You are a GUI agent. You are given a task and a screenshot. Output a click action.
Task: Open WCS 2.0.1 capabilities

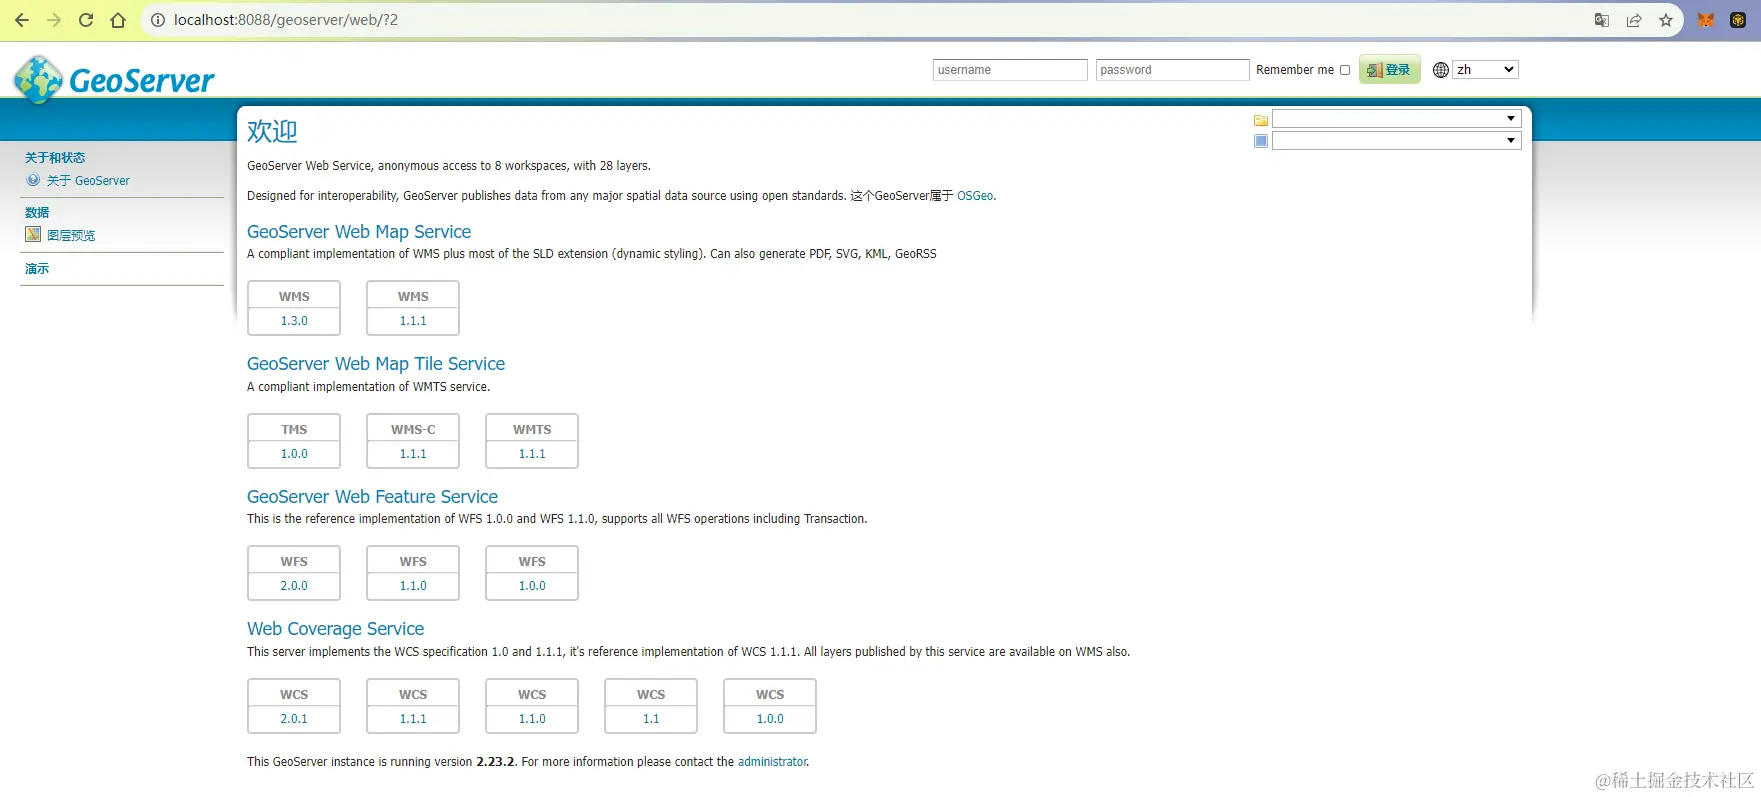(294, 719)
